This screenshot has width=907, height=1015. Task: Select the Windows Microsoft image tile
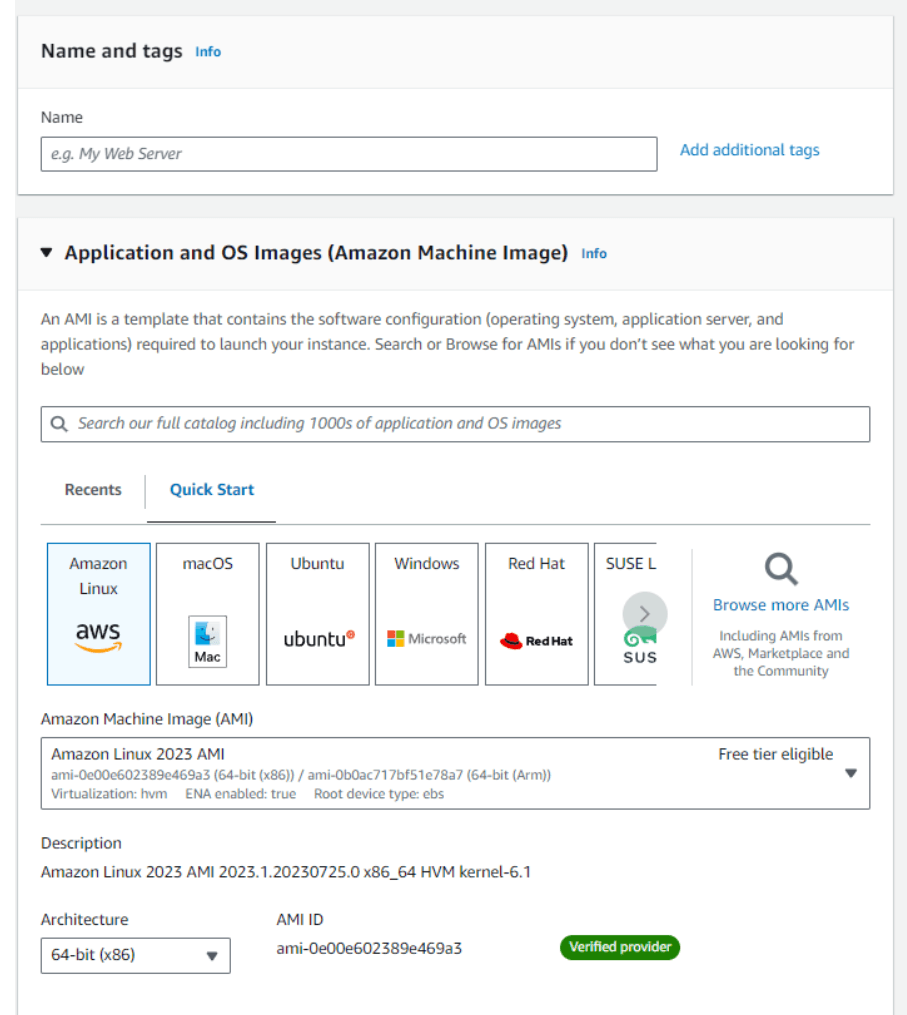(x=426, y=613)
